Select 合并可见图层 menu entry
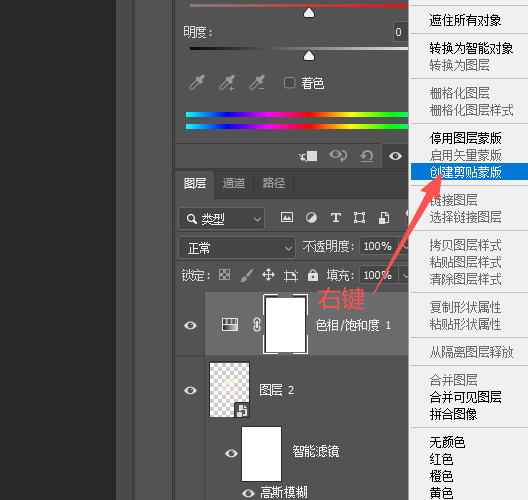The width and height of the screenshot is (528, 500). tap(465, 397)
